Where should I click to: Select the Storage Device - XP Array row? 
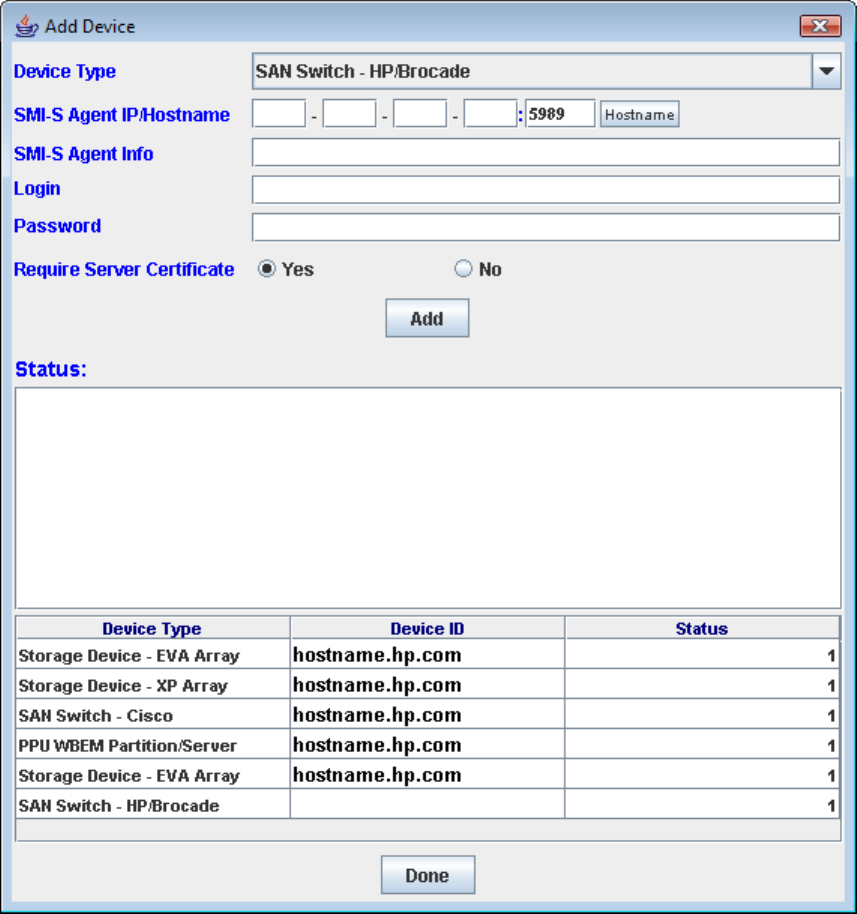tap(427, 686)
